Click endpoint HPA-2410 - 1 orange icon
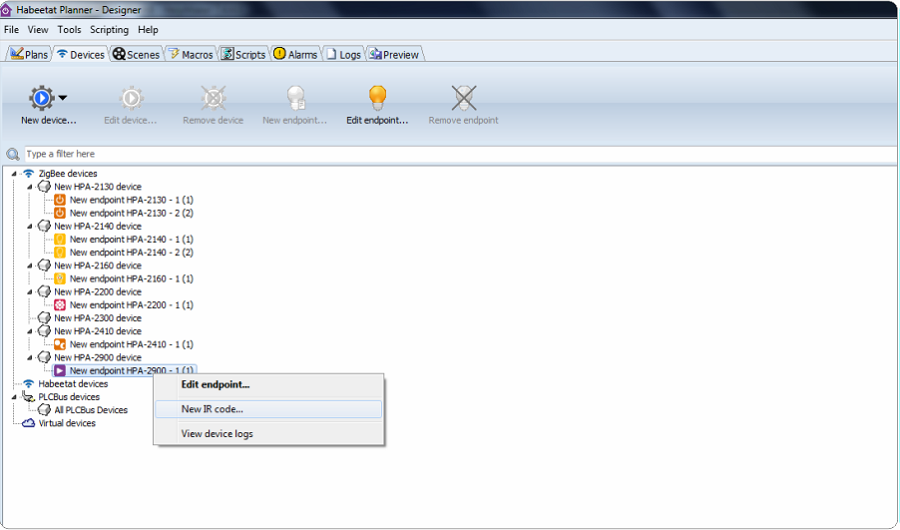 click(x=60, y=345)
